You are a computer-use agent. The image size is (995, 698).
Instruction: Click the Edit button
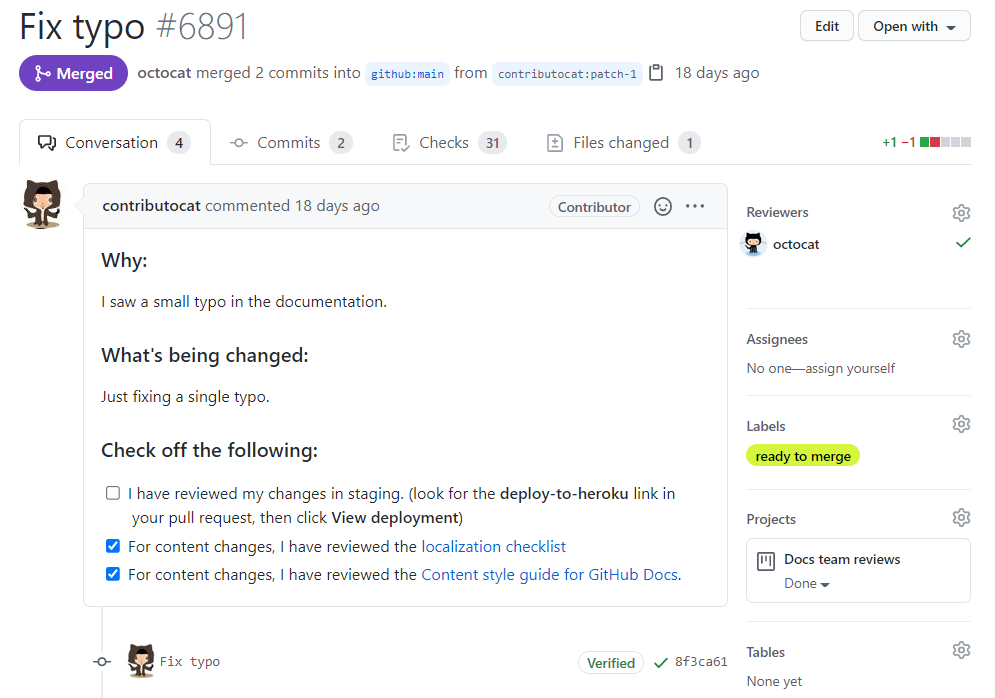click(826, 25)
